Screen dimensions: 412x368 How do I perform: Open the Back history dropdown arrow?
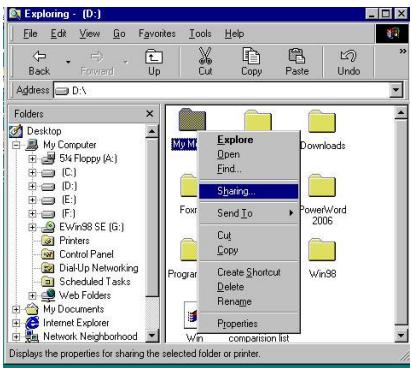68,62
